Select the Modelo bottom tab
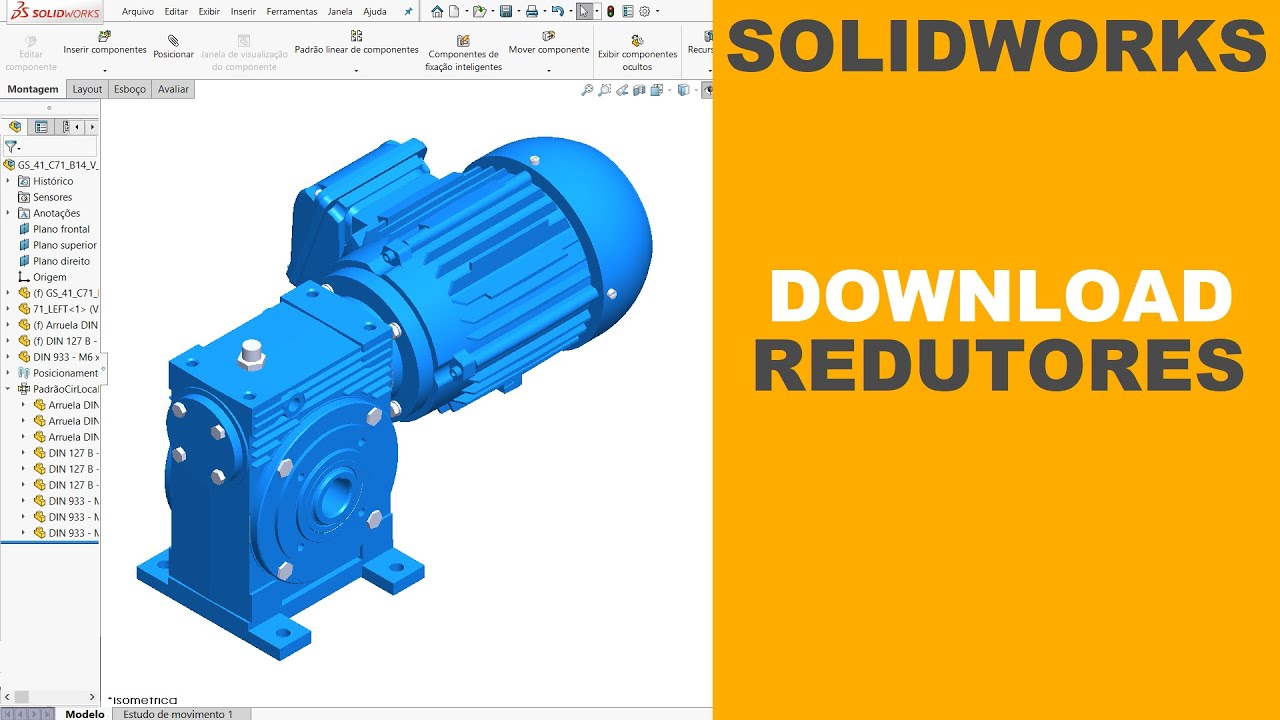The height and width of the screenshot is (720, 1280). [x=85, y=714]
